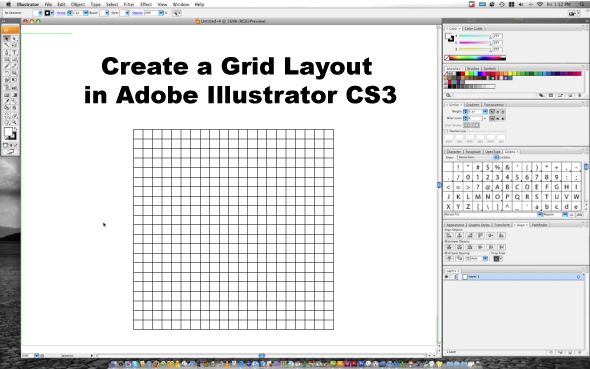This screenshot has width=590, height=369.
Task: Open Glyphs font style dropdown
Action: coord(565,214)
